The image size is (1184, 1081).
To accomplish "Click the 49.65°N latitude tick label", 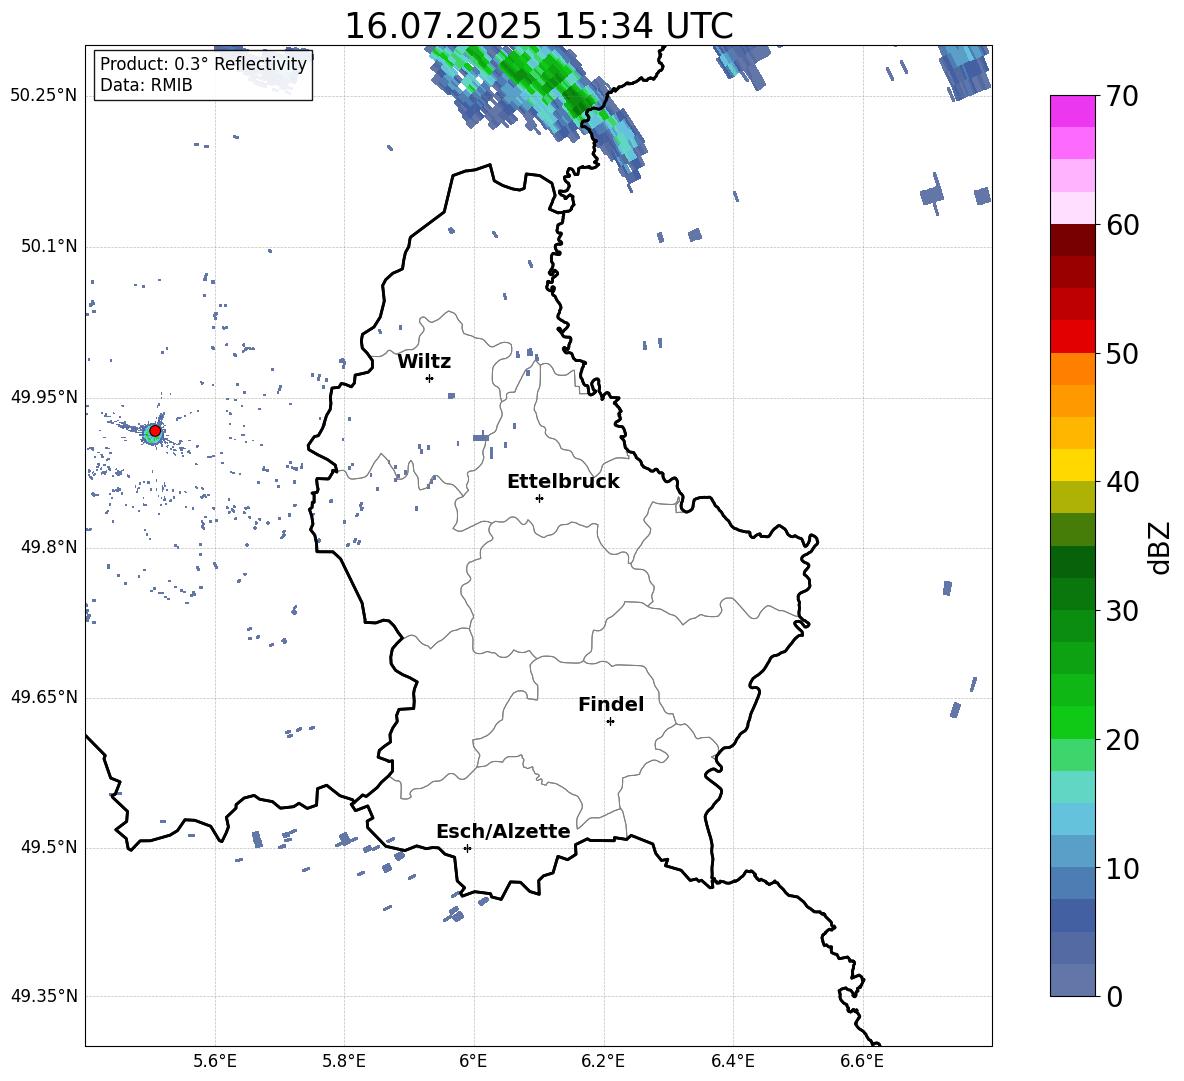I will (x=44, y=696).
